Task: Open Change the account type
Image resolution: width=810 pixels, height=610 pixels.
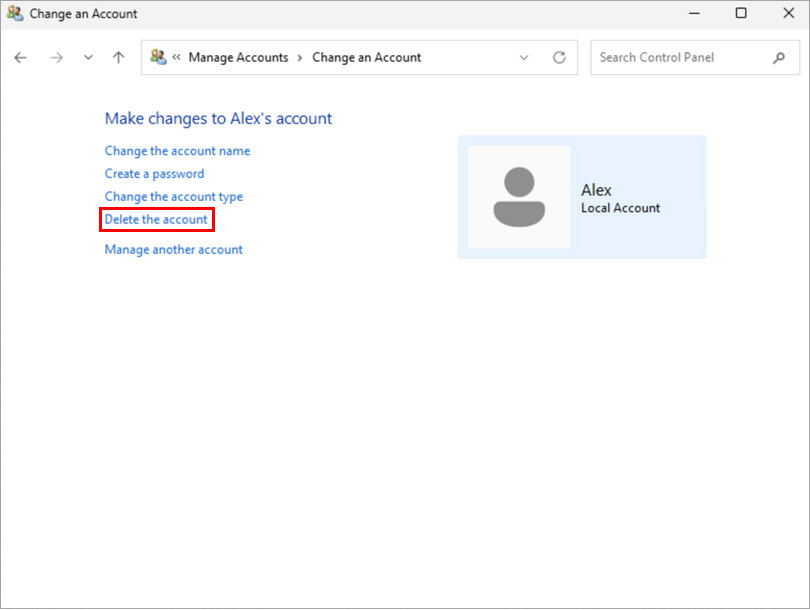Action: pos(174,197)
